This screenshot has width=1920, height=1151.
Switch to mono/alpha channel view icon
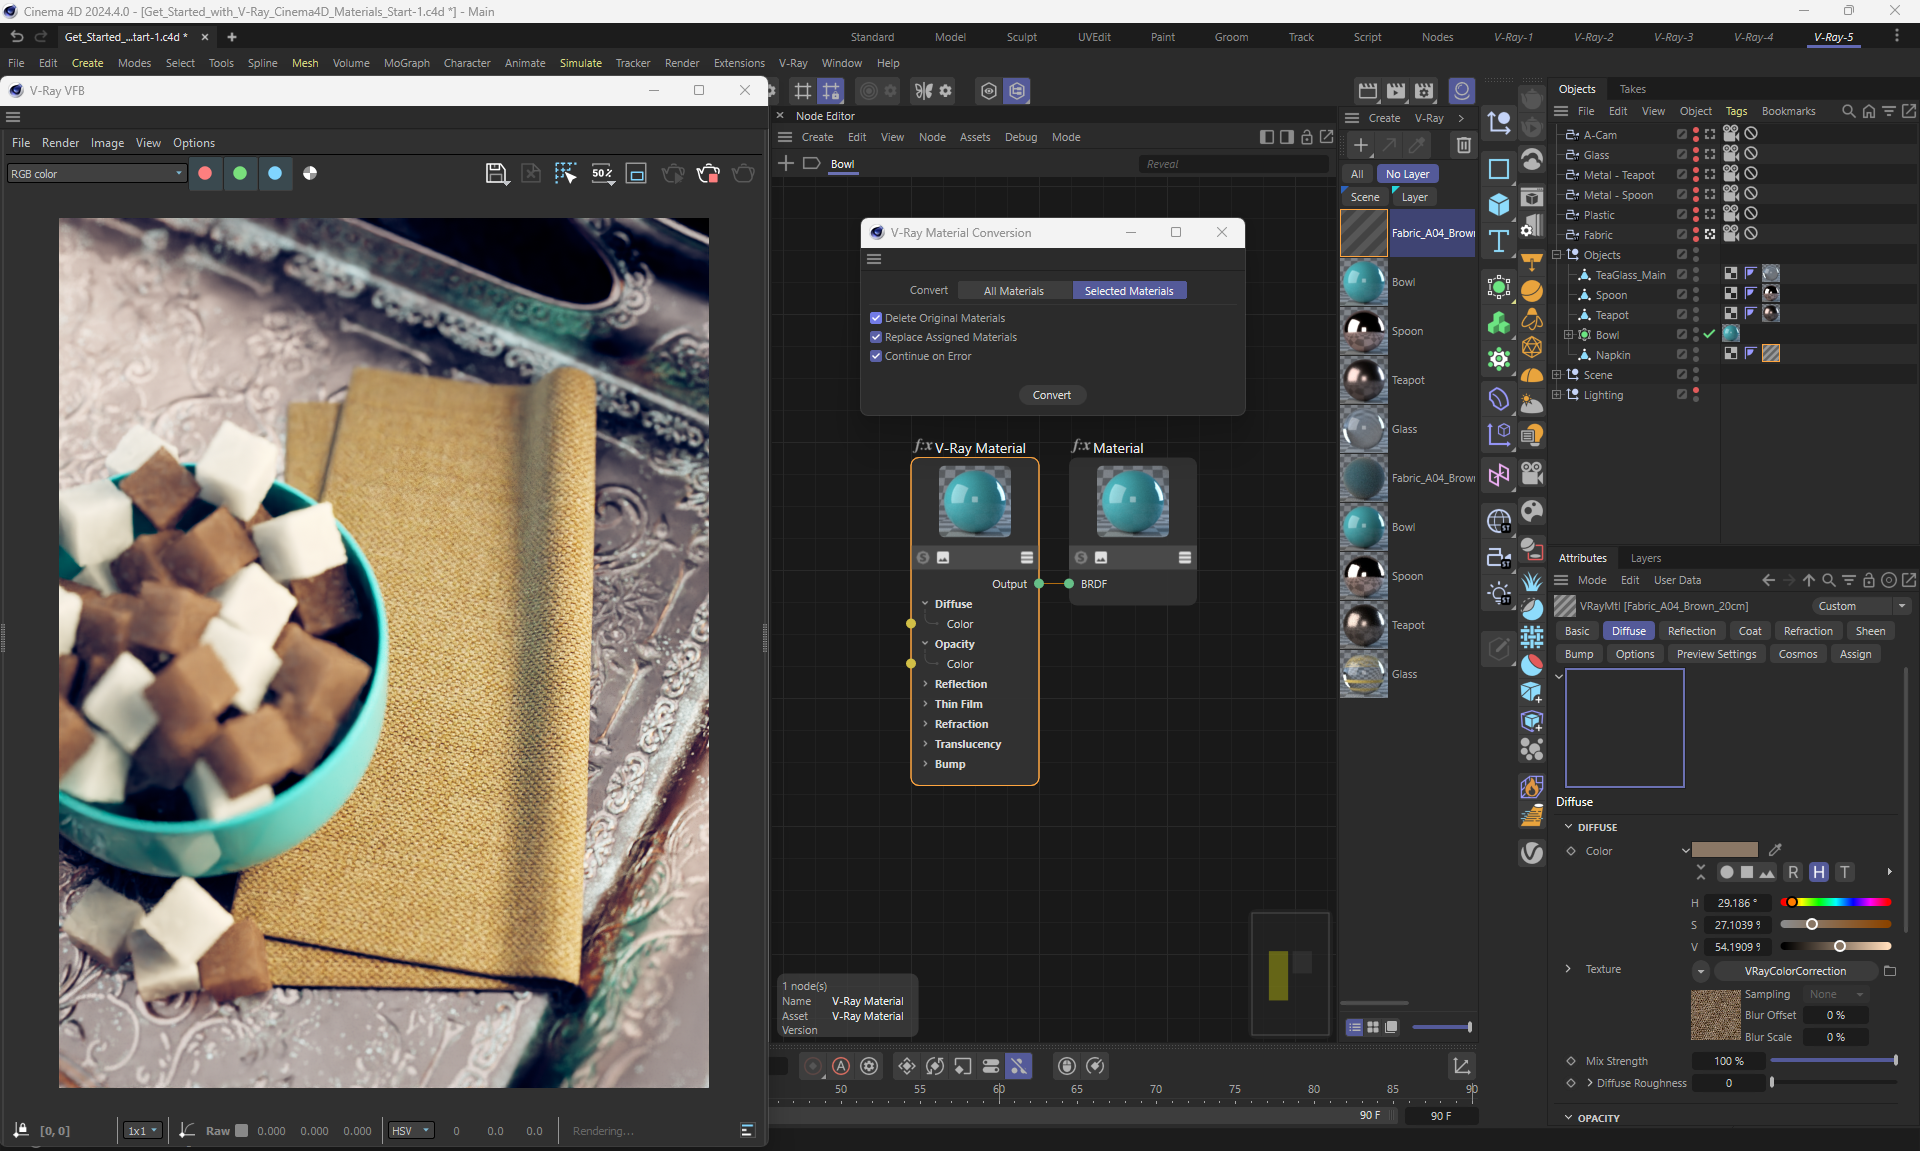click(x=310, y=174)
